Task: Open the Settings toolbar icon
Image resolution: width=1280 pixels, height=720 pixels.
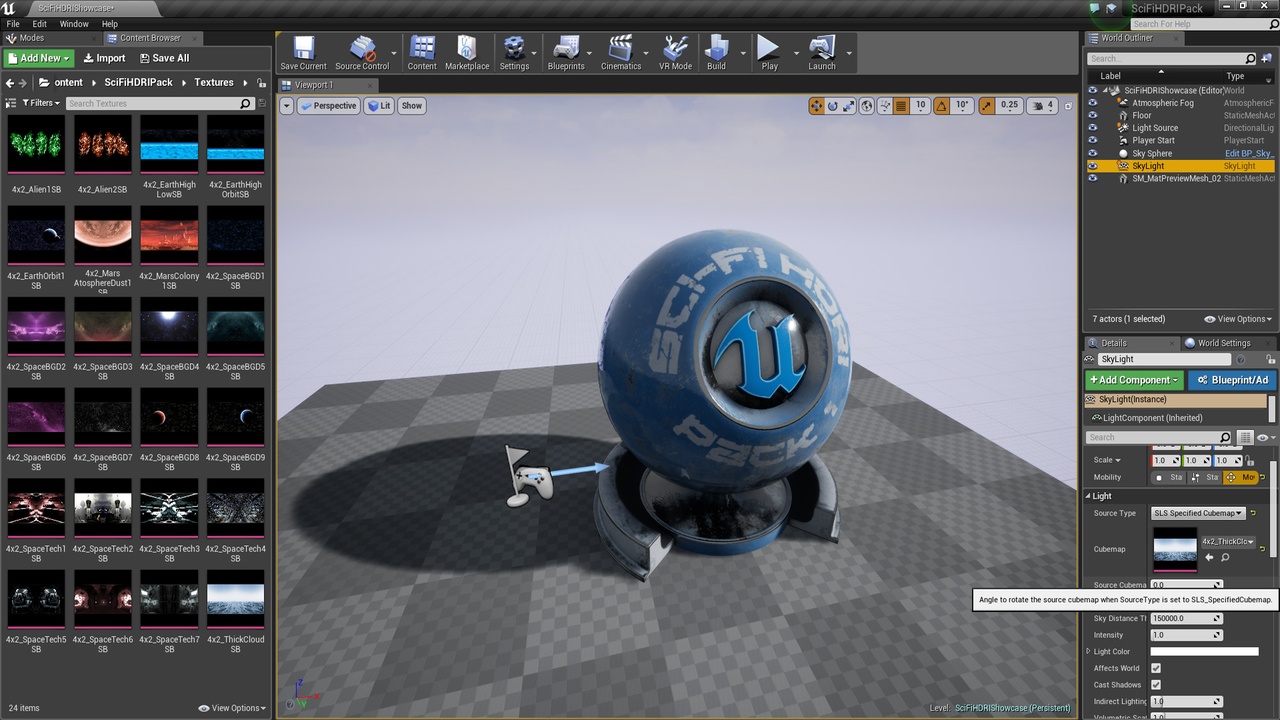Action: [514, 53]
